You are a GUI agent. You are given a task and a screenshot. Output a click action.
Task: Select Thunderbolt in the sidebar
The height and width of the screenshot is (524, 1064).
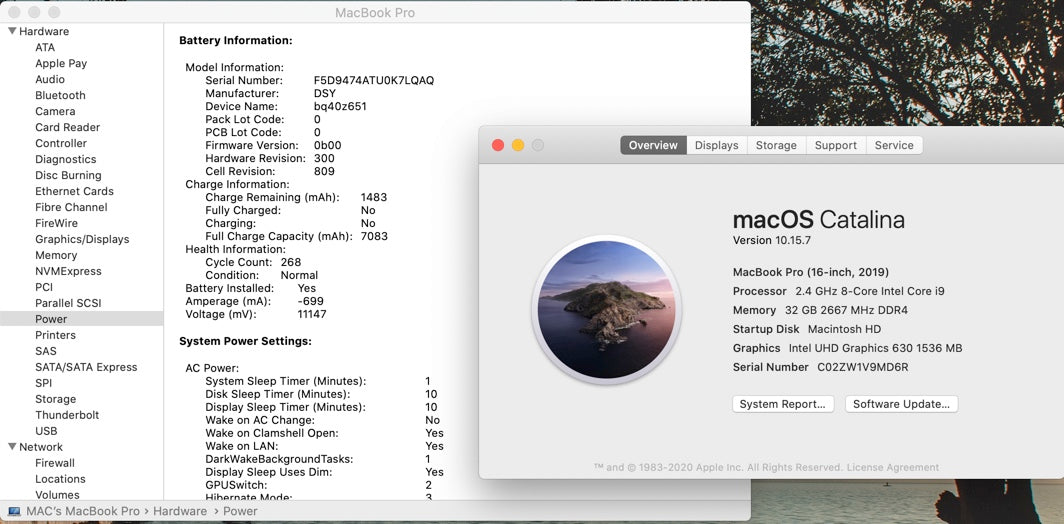pos(67,415)
